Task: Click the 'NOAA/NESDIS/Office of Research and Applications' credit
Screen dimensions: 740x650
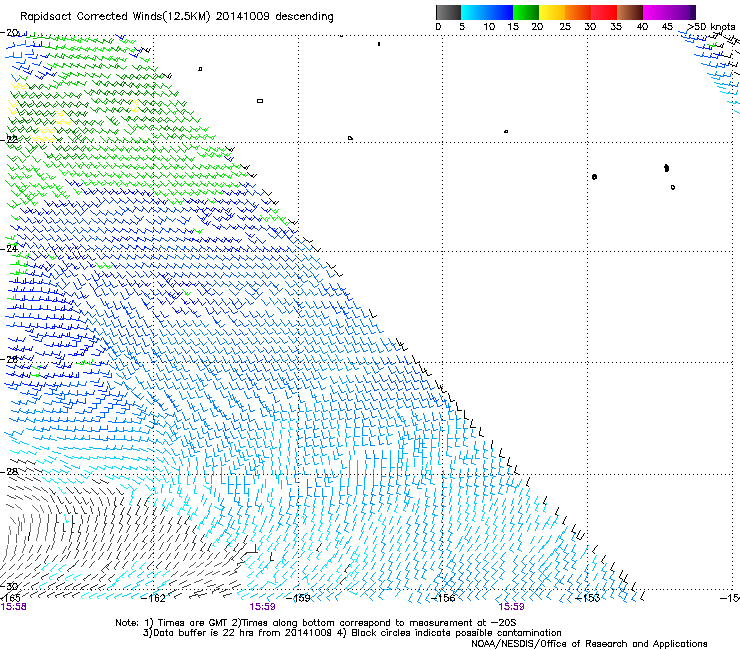Action: point(589,644)
